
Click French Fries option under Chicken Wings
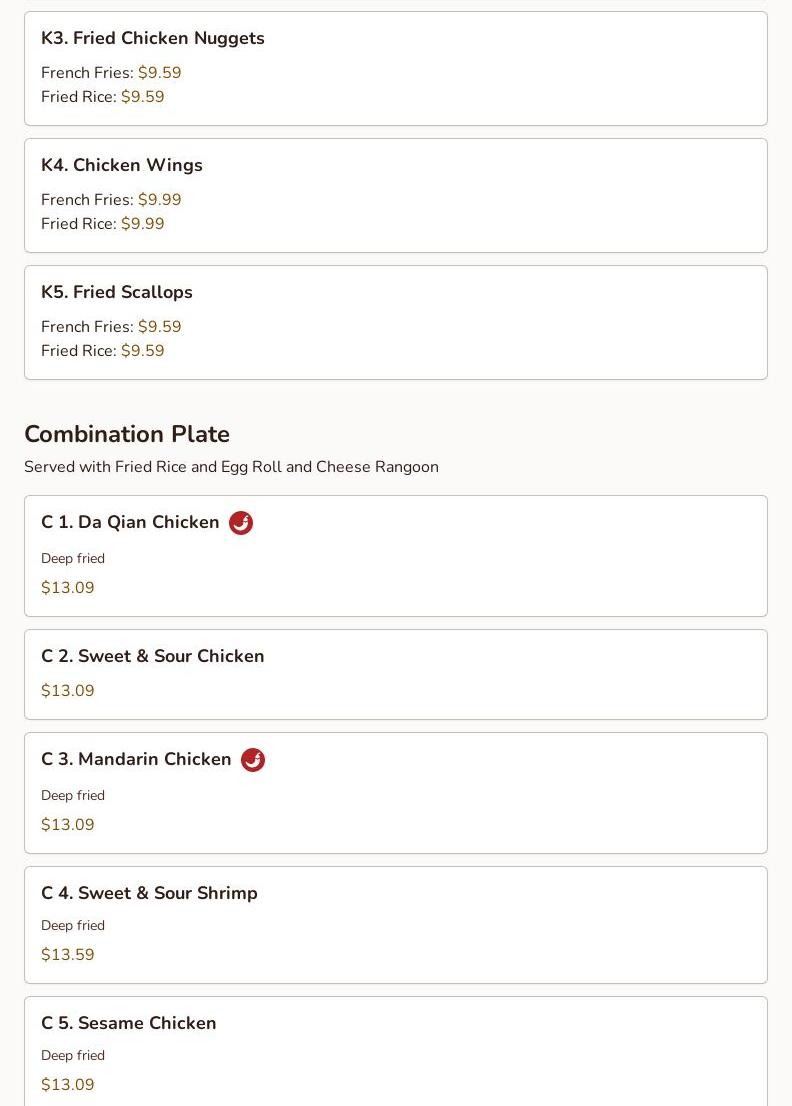pyautogui.click(x=87, y=200)
